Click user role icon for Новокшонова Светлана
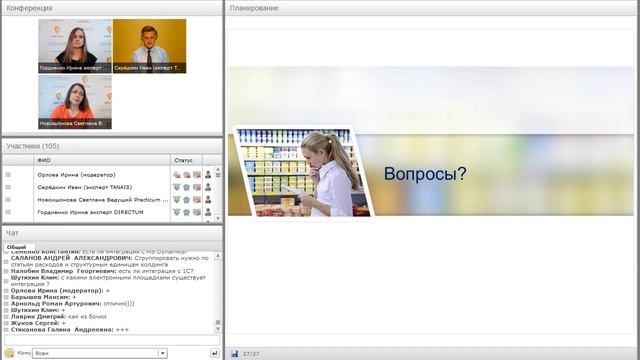 click(x=208, y=200)
